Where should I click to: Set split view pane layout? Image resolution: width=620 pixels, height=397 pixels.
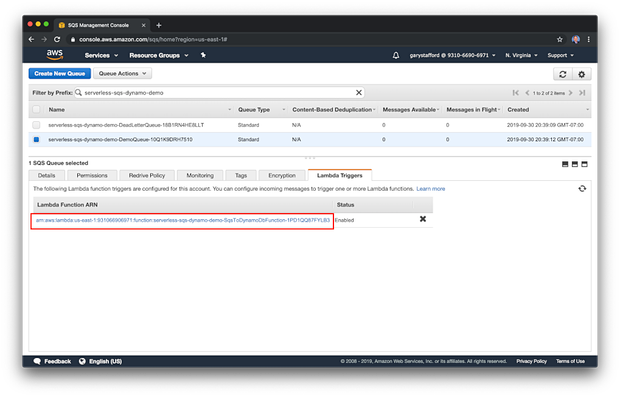coord(575,164)
